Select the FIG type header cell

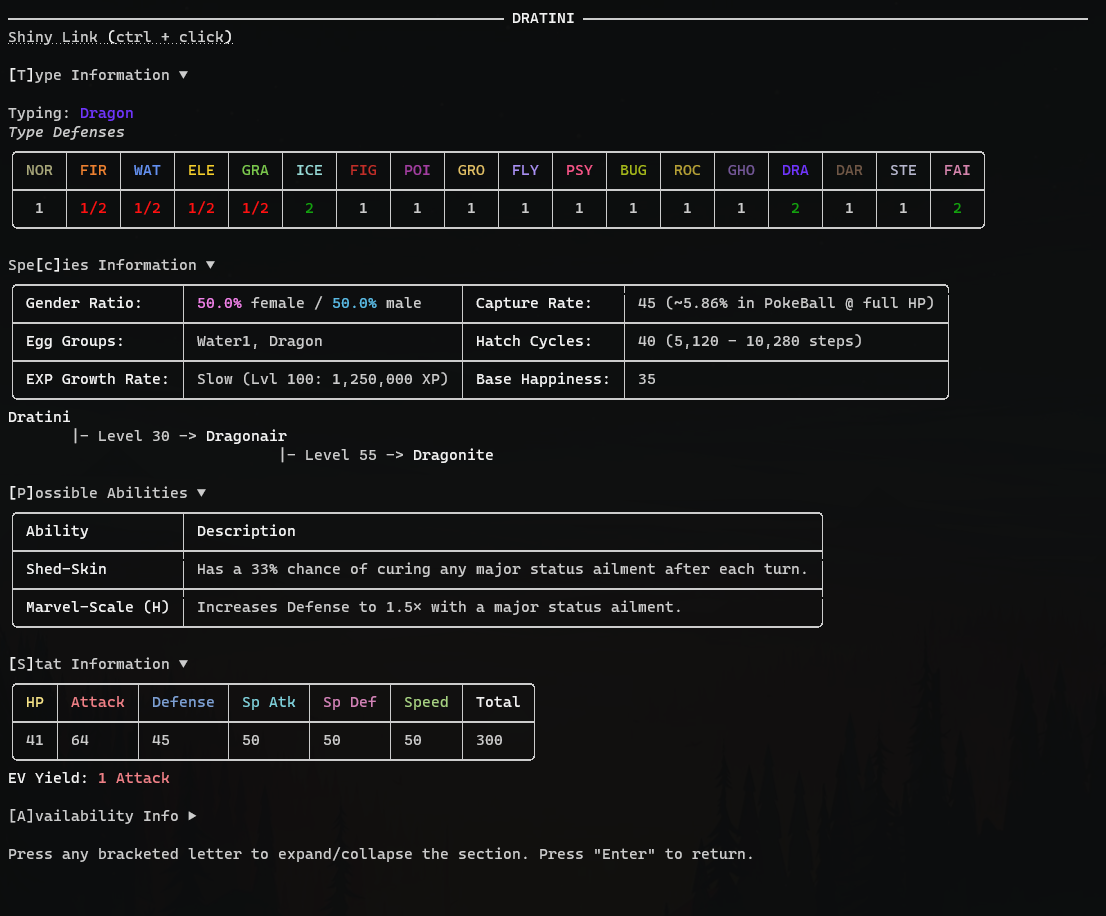363,171
